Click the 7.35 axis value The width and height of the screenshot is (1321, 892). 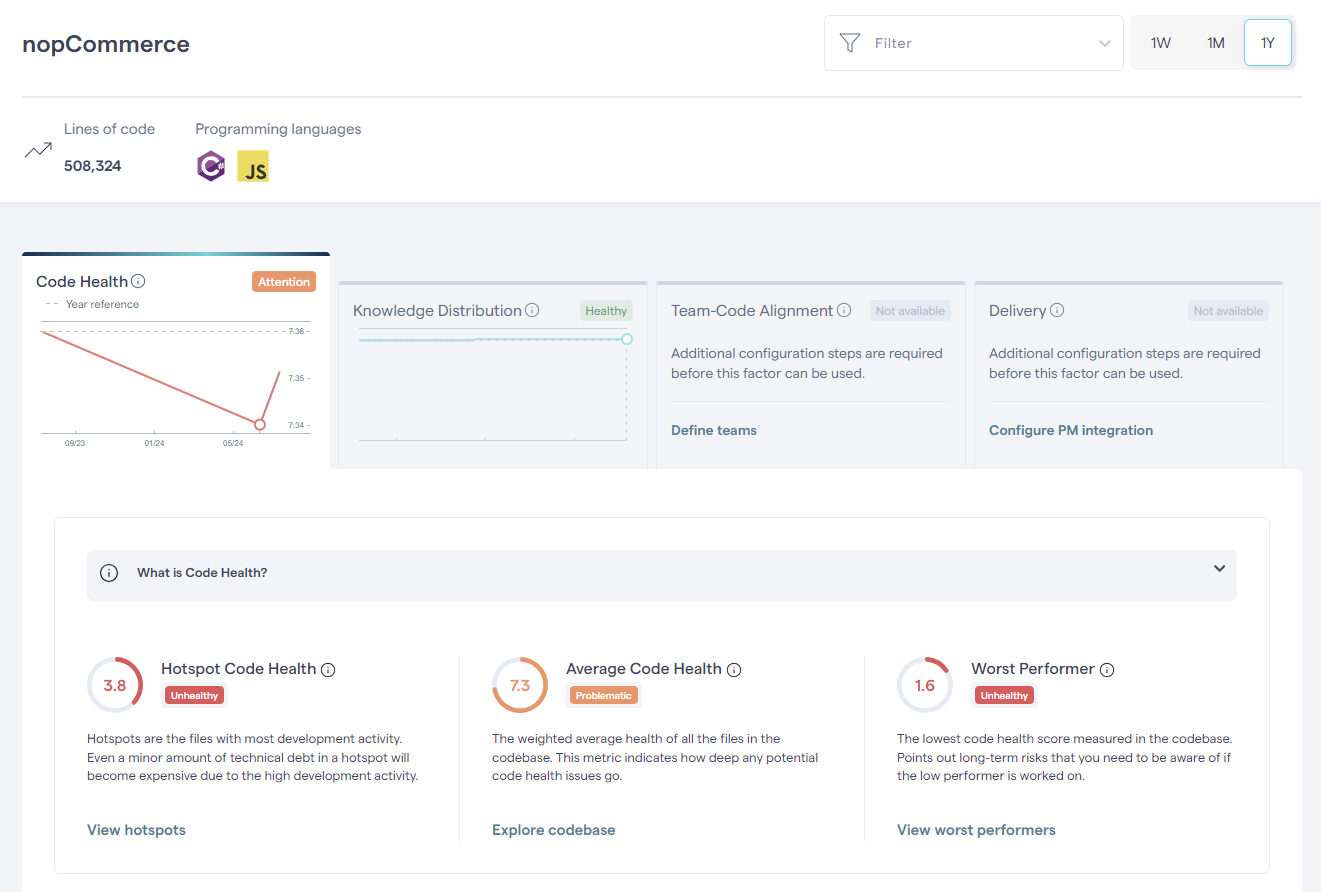[296, 378]
